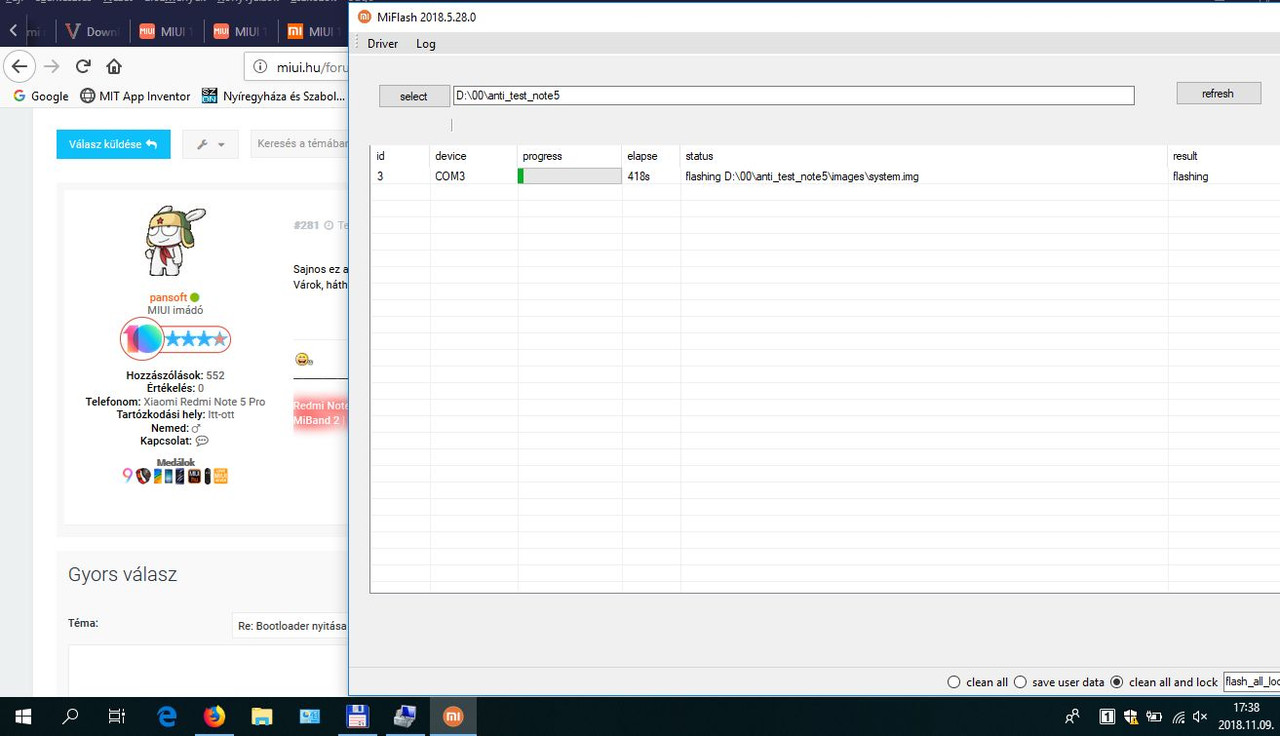
Task: Switch to Download tab in Firefox
Action: (91, 32)
